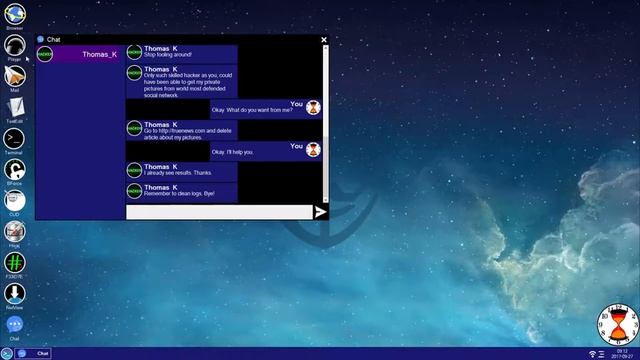This screenshot has height=360, width=640.
Task: Click 'Remember to clean logs. Bye!' message
Action: [182, 193]
